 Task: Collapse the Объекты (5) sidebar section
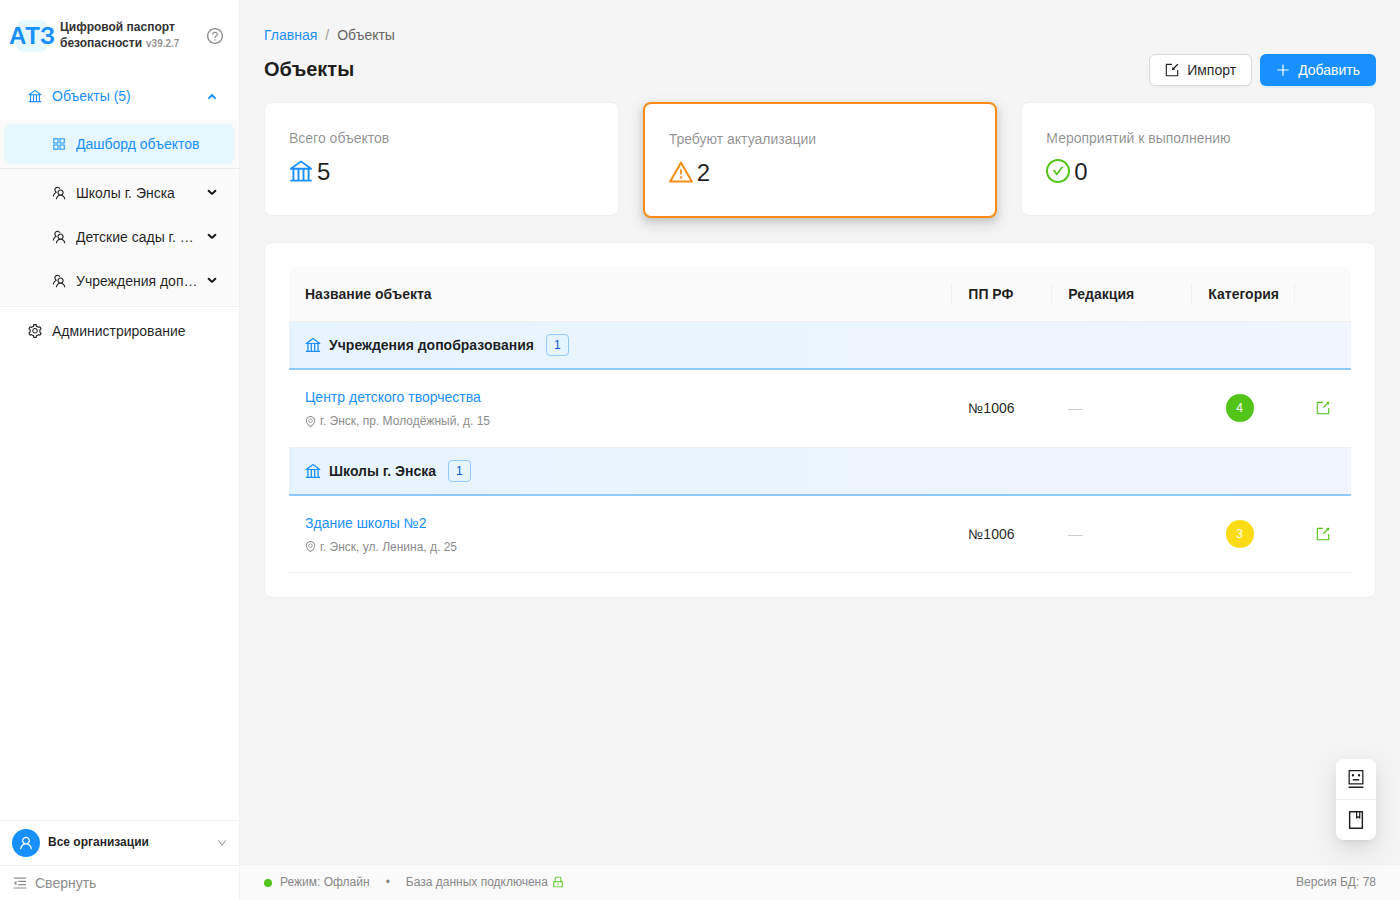(211, 97)
